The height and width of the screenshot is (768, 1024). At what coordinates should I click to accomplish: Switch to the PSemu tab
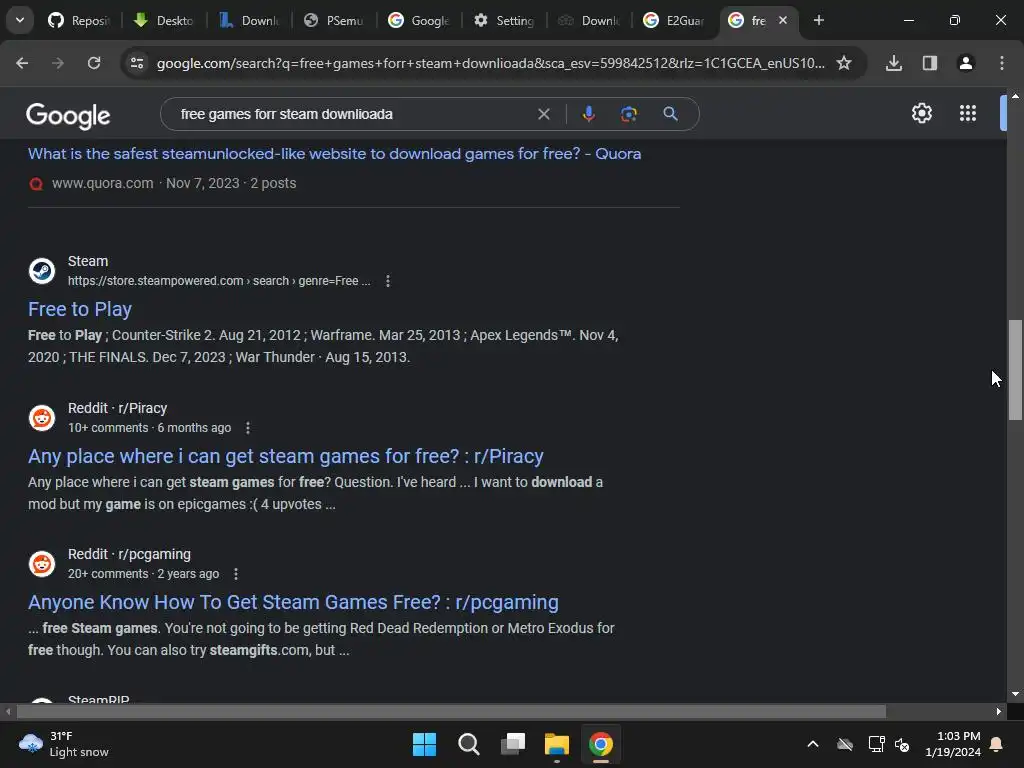[334, 21]
